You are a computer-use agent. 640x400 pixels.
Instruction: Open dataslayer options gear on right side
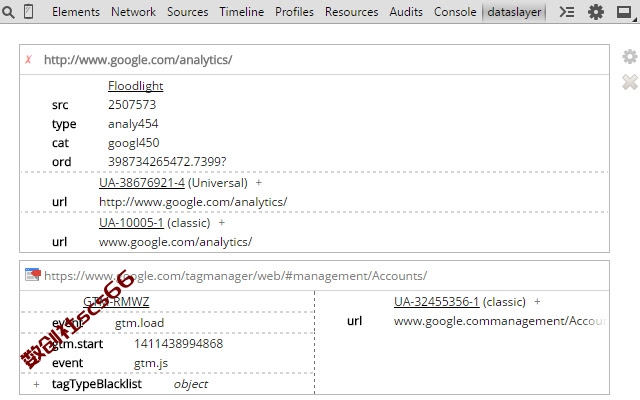pyautogui.click(x=629, y=56)
